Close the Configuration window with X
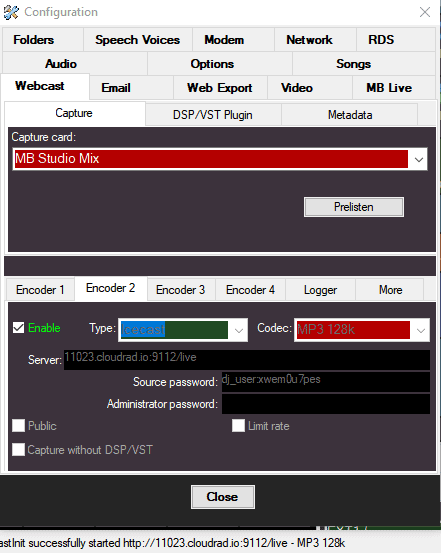Screen dimensions: 441x553 [x=425, y=12]
